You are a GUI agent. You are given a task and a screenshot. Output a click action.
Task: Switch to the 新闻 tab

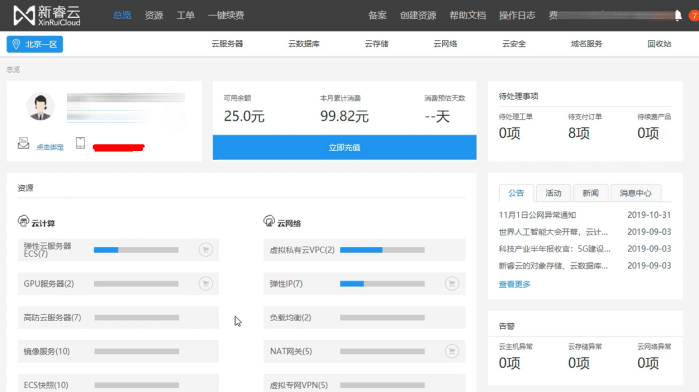[590, 193]
